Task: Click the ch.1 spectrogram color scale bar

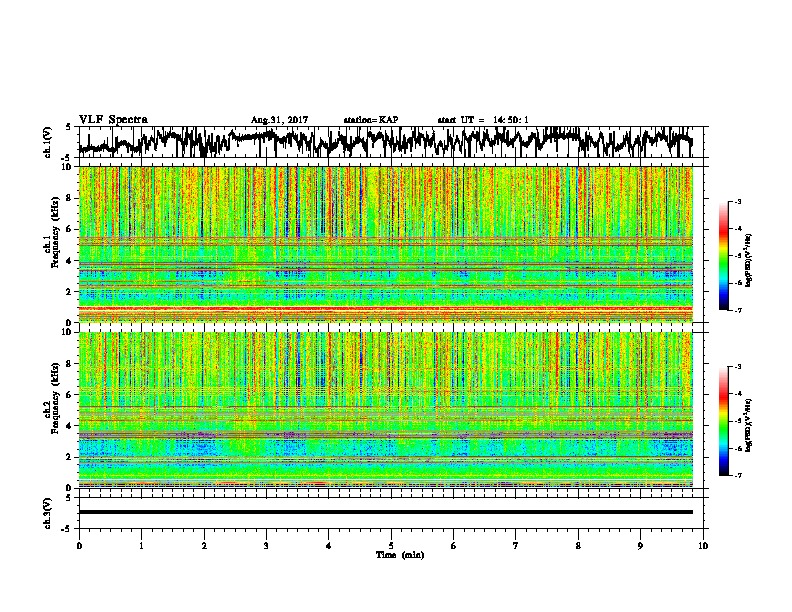Action: click(x=724, y=256)
